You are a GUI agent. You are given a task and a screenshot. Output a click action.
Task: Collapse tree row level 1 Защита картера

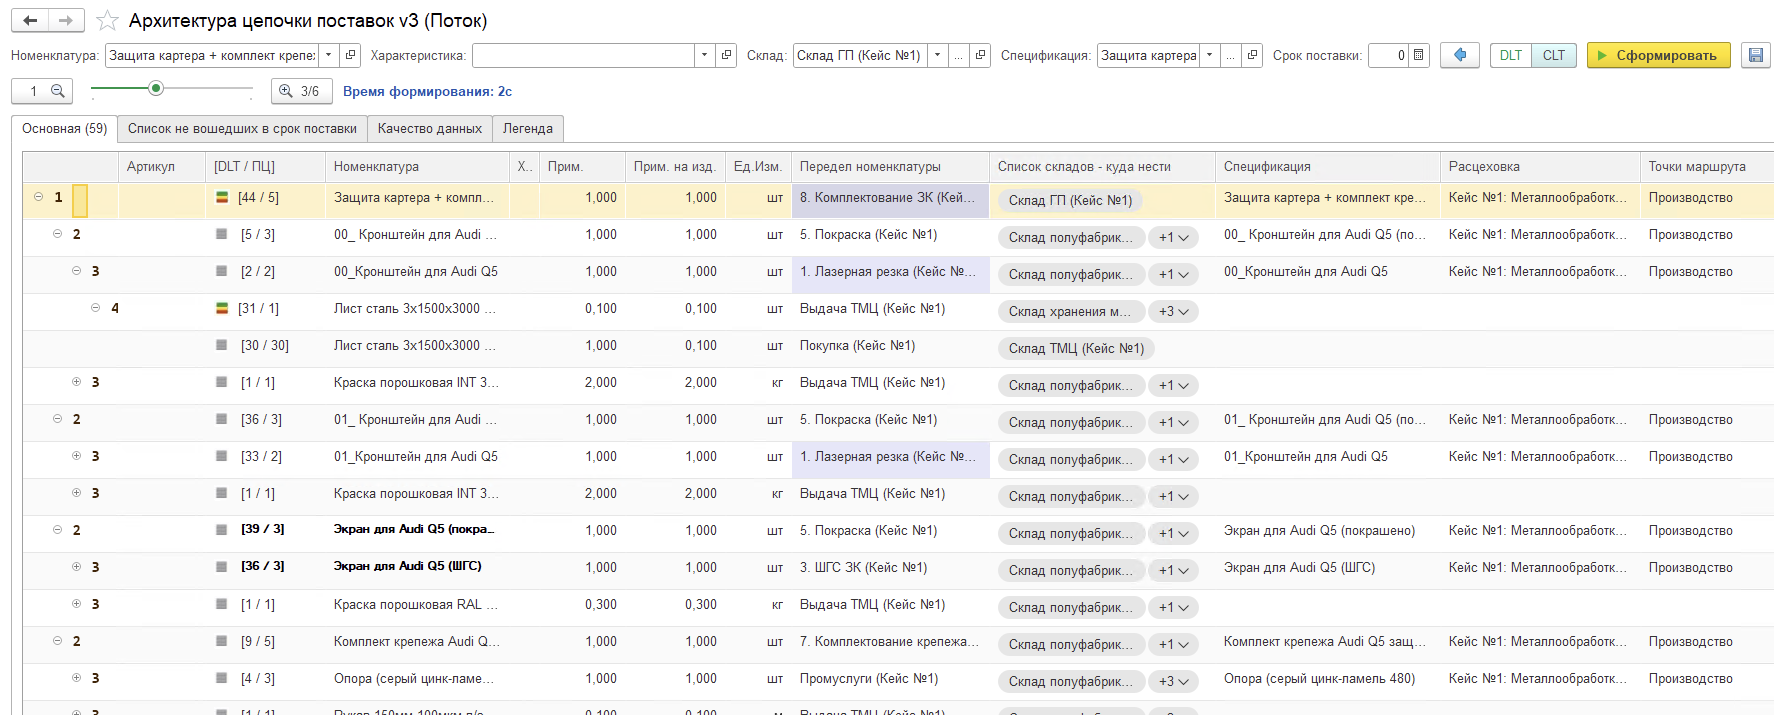(x=39, y=197)
